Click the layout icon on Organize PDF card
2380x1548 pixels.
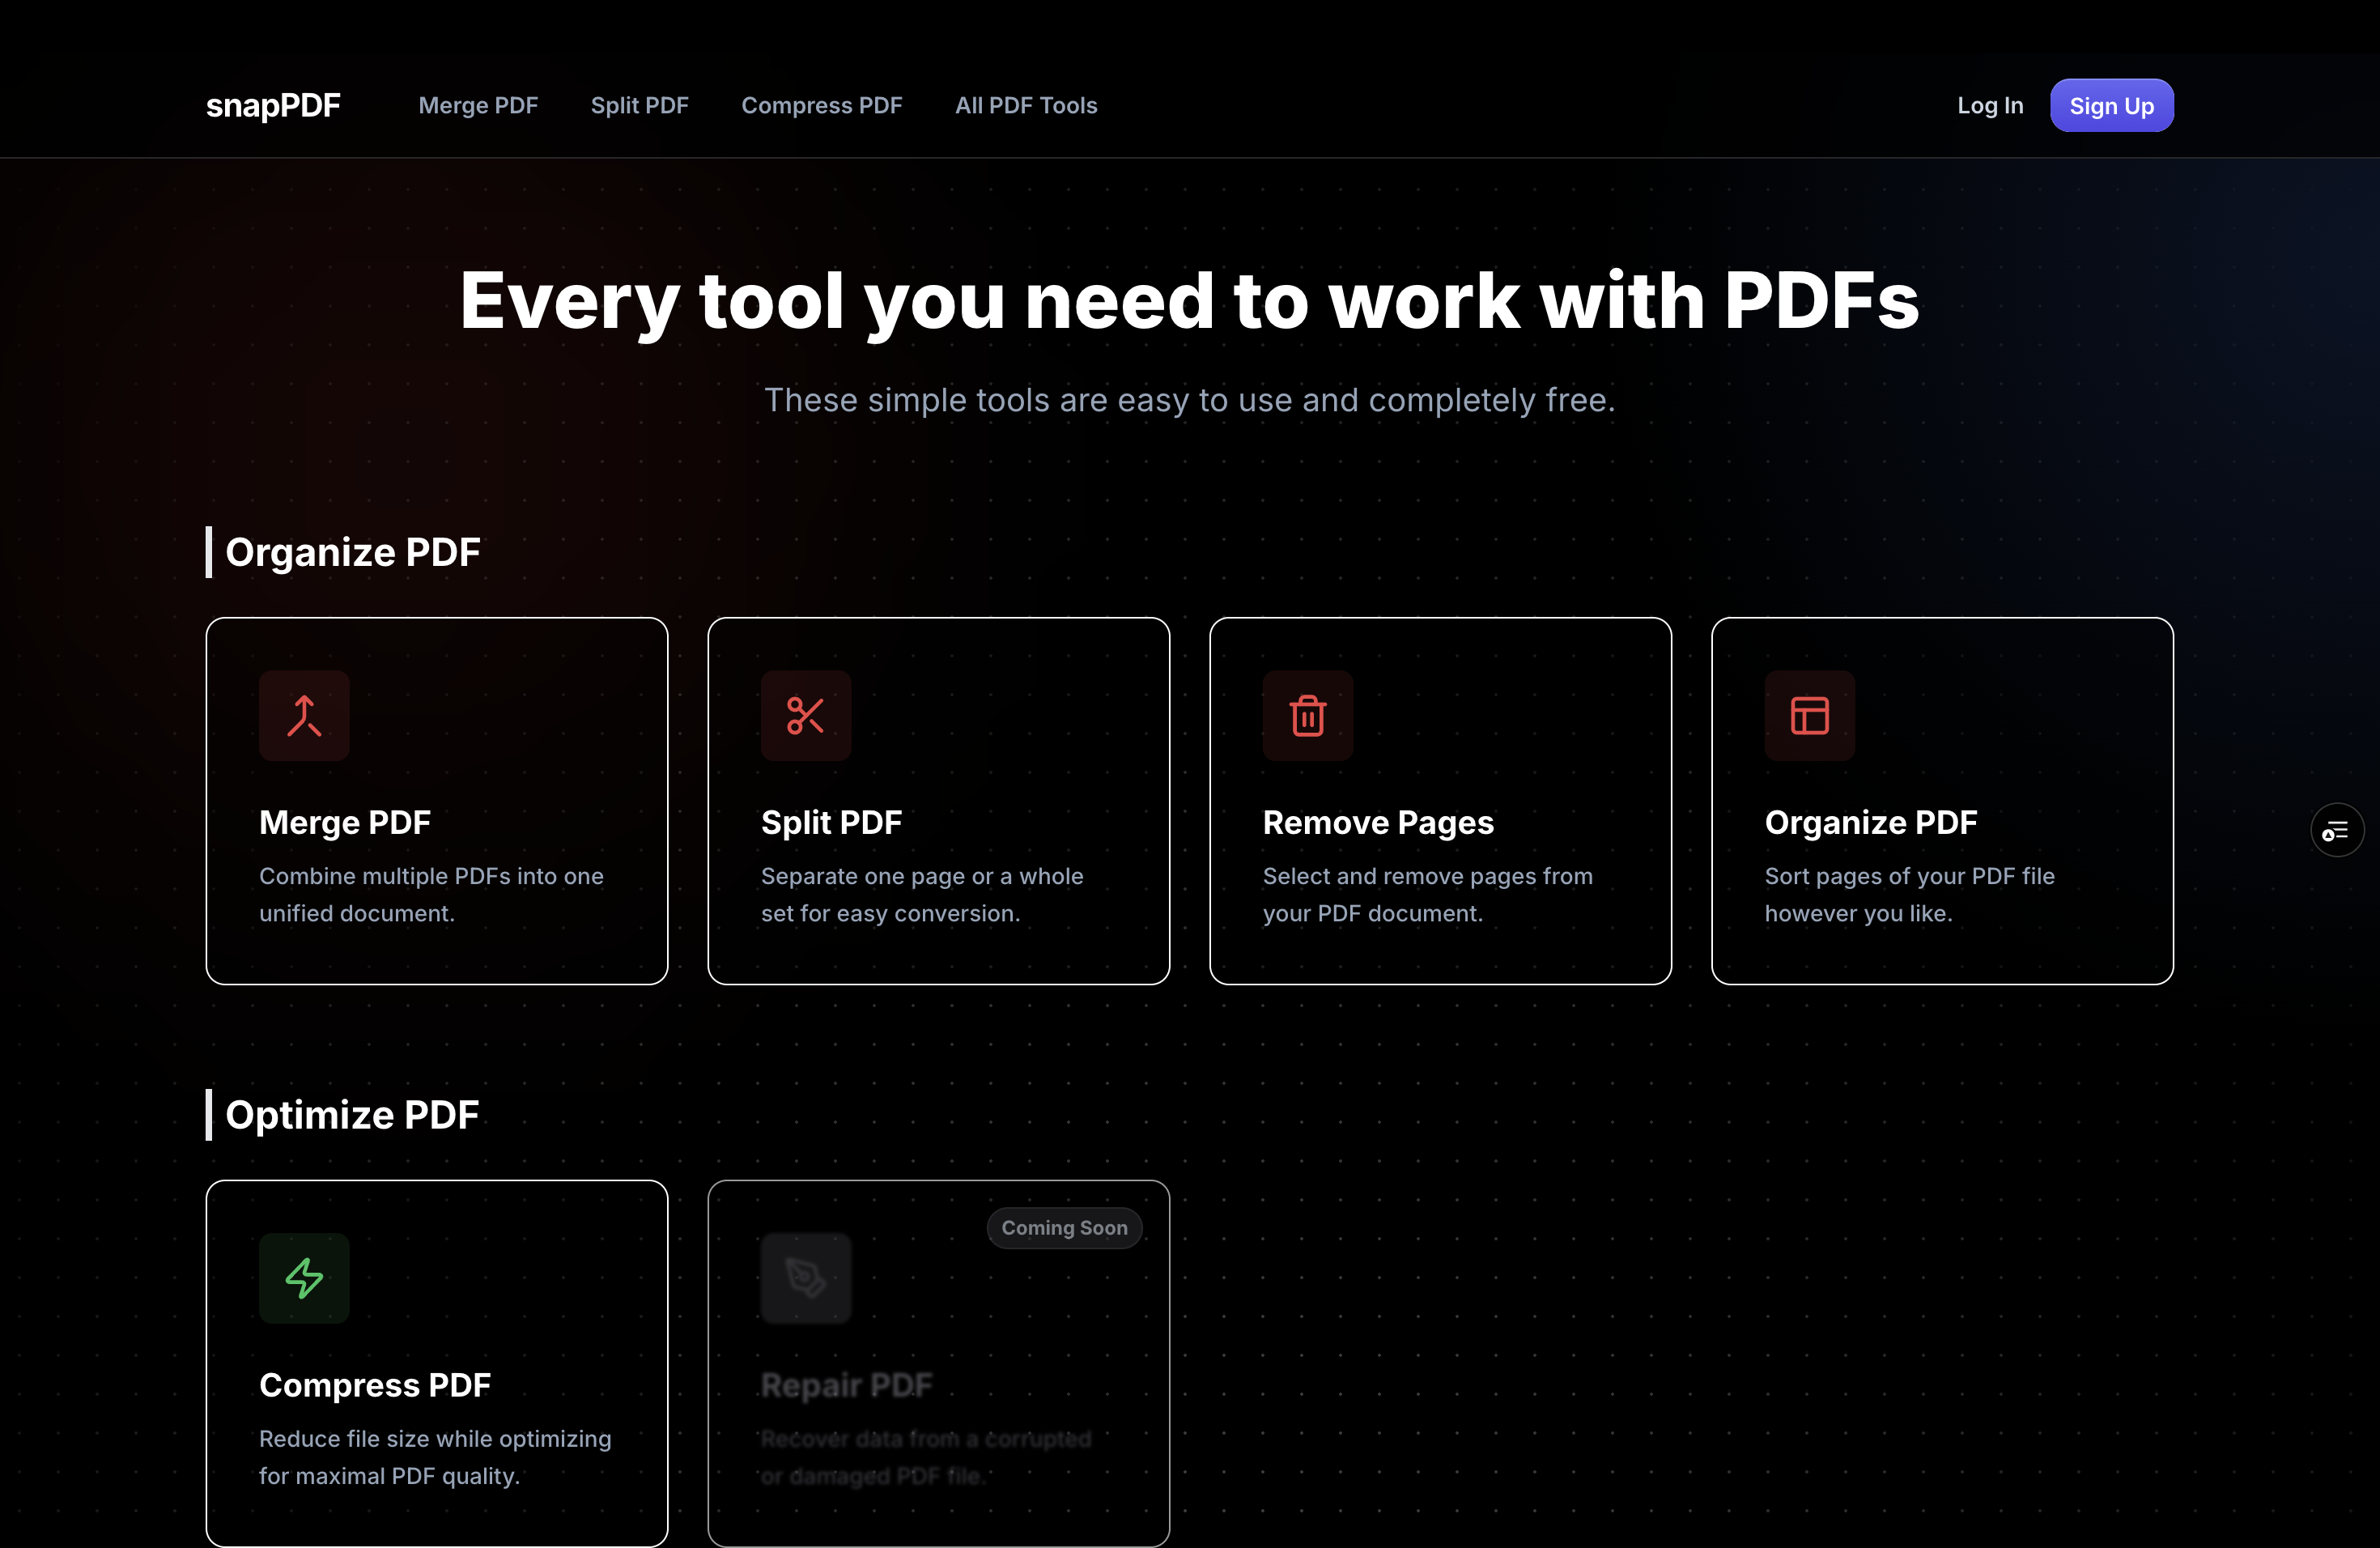(1810, 715)
